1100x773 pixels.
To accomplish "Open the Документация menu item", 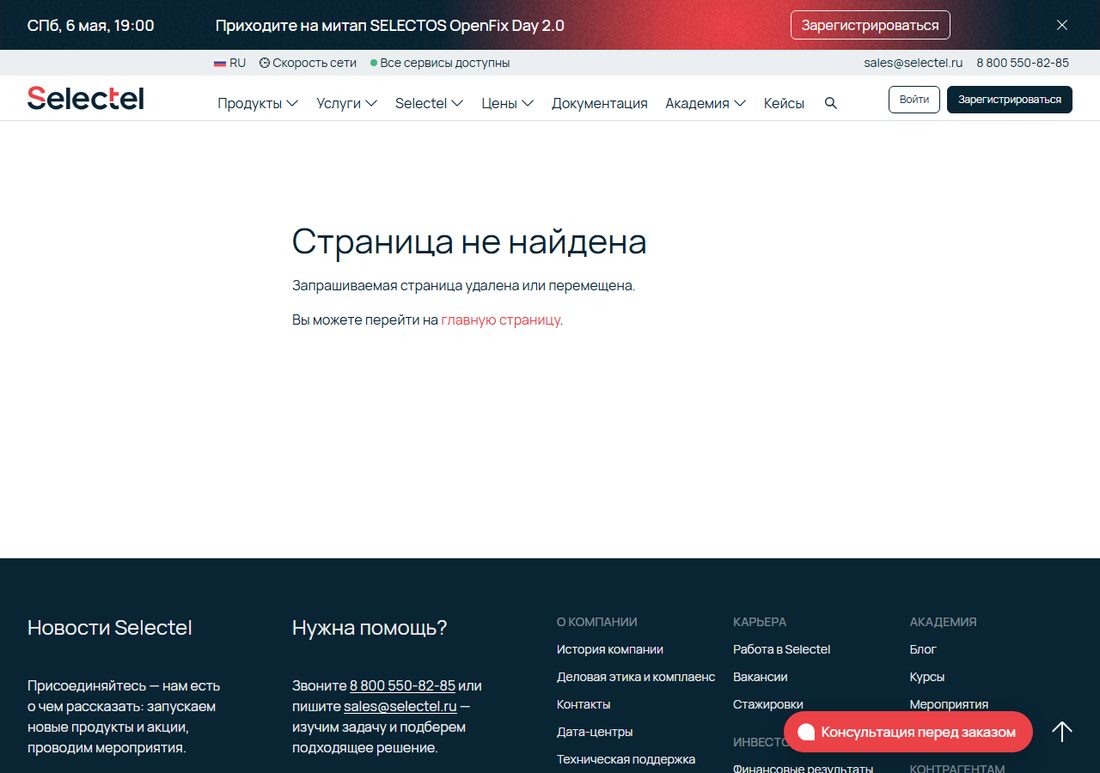I will (599, 103).
